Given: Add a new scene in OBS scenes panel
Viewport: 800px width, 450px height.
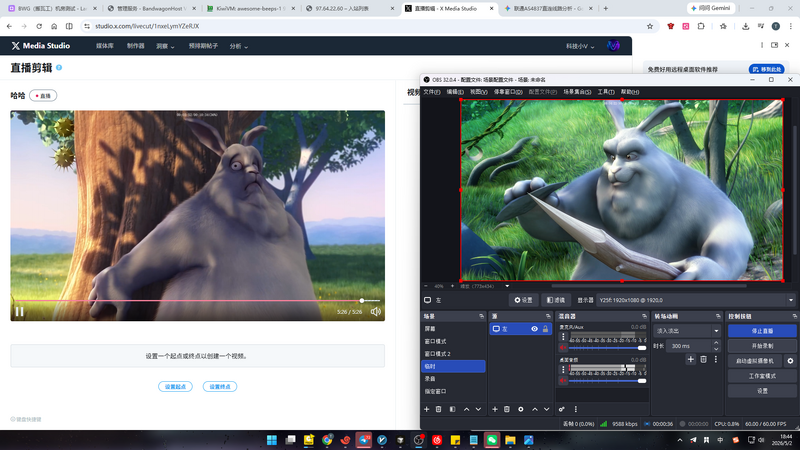Looking at the screenshot, I should click(427, 409).
